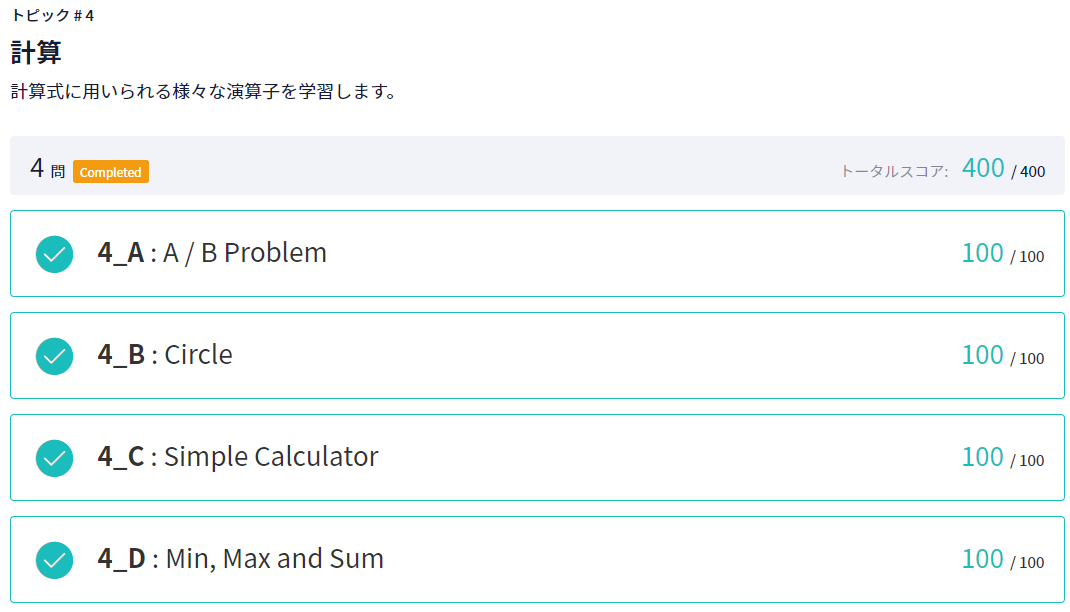The height and width of the screenshot is (612, 1070).
Task: Click the checkmark icon for Min, Max and Sum
Action: 54,560
